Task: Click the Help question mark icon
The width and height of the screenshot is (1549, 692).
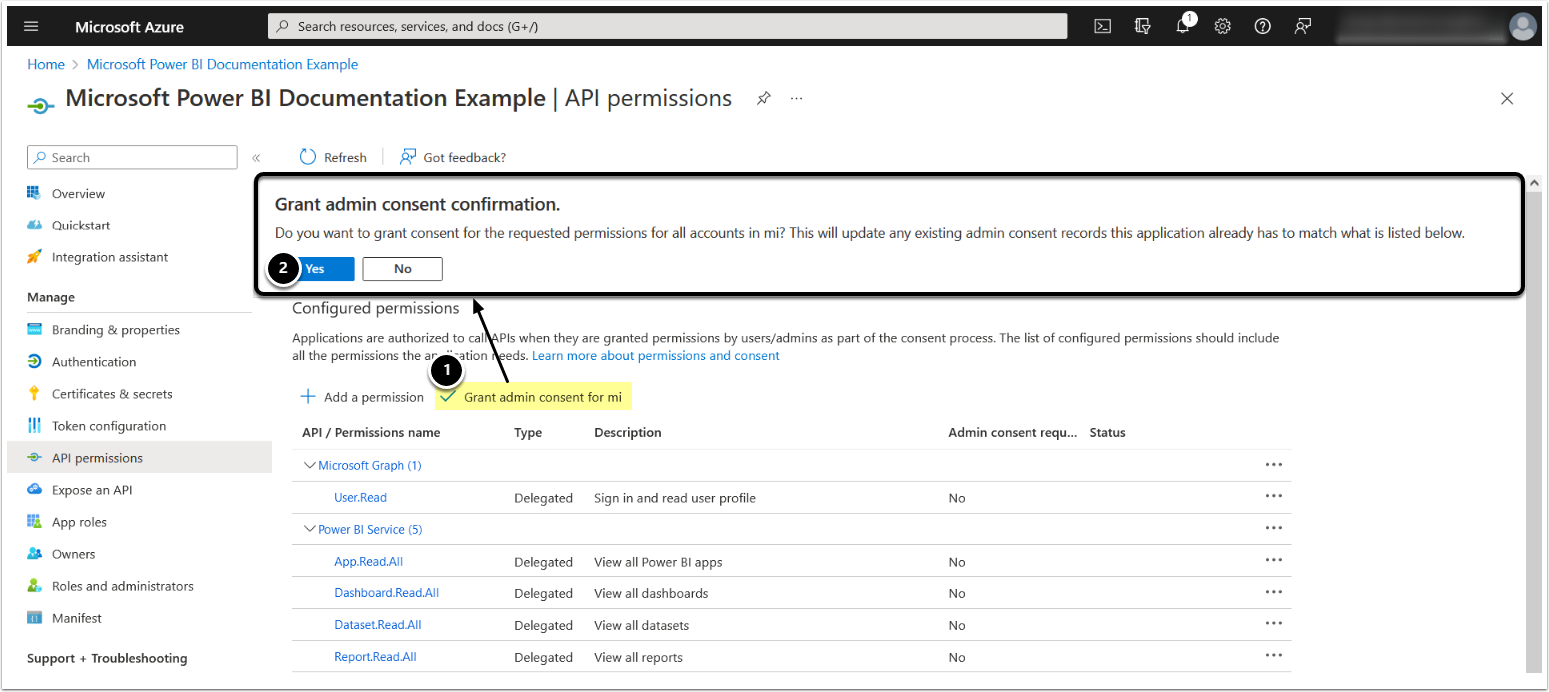Action: 1262,27
